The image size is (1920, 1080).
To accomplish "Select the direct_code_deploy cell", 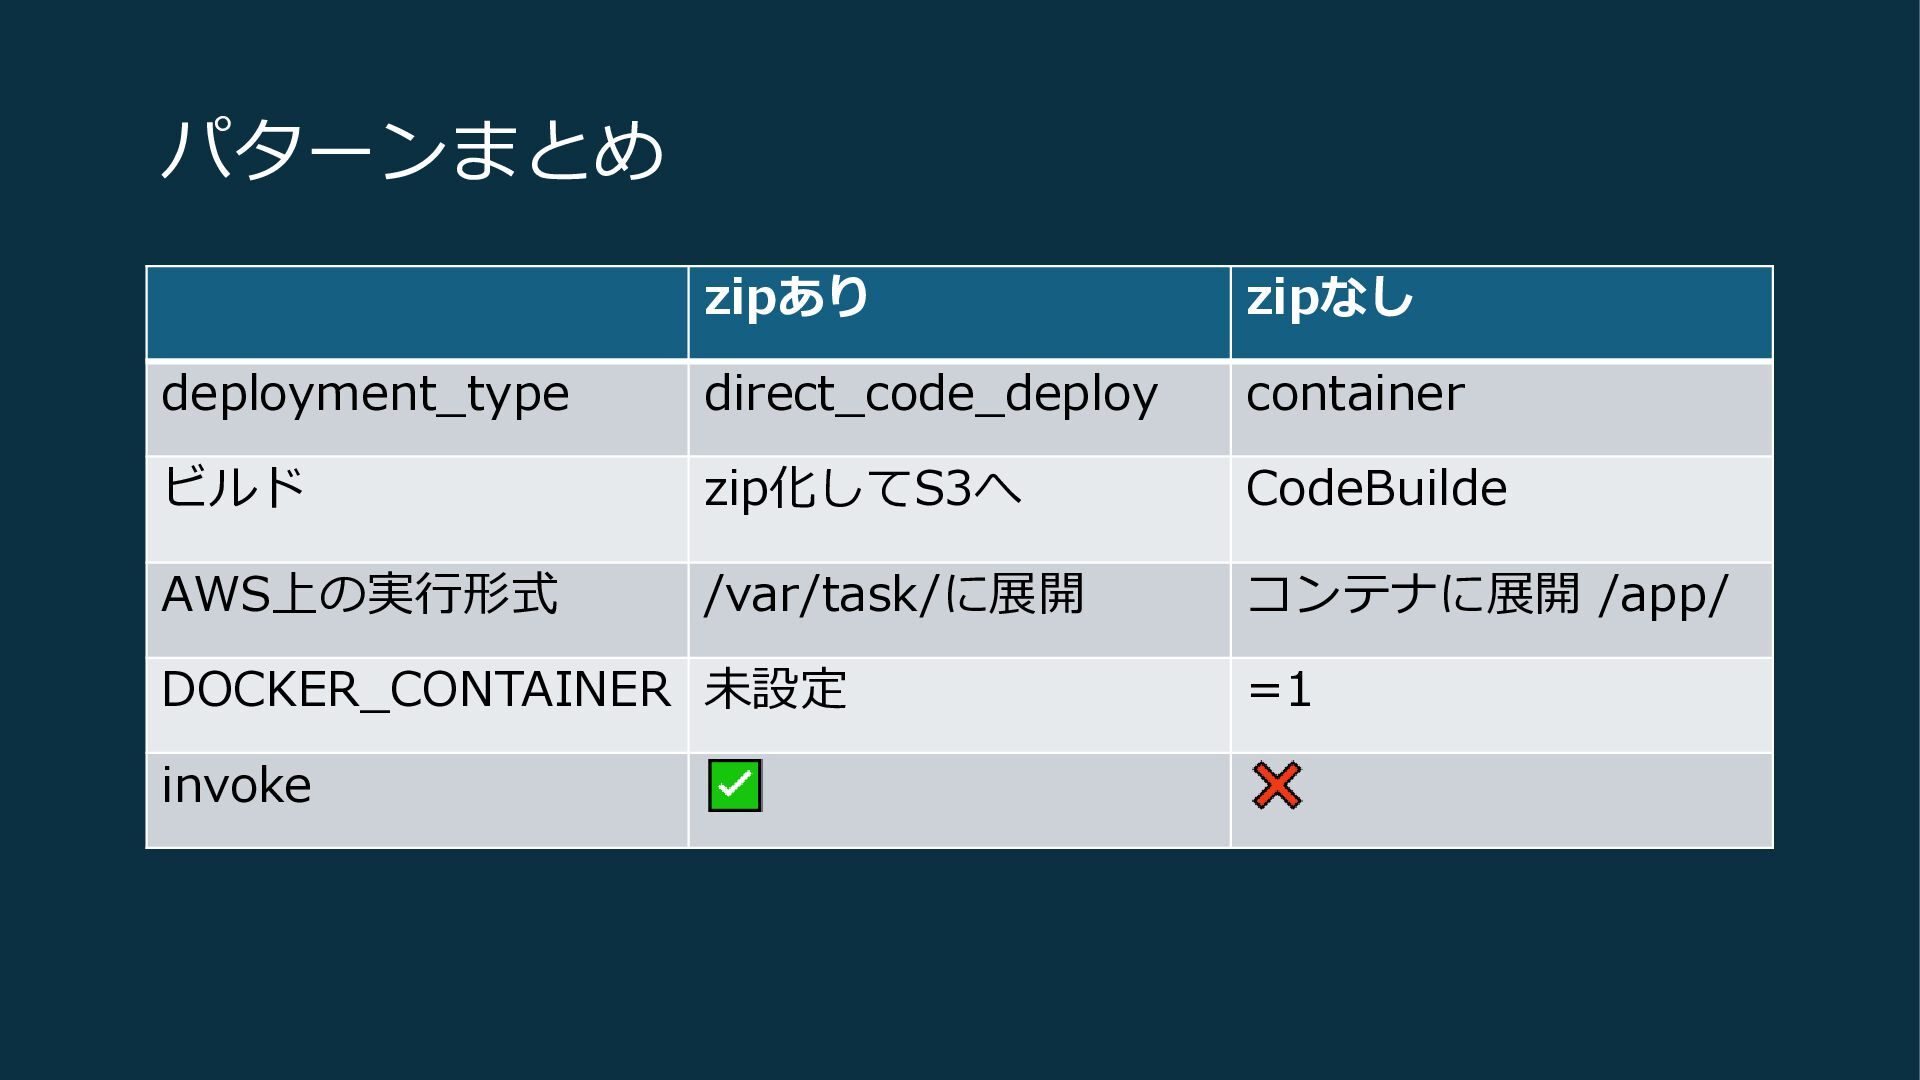I will pos(931,394).
